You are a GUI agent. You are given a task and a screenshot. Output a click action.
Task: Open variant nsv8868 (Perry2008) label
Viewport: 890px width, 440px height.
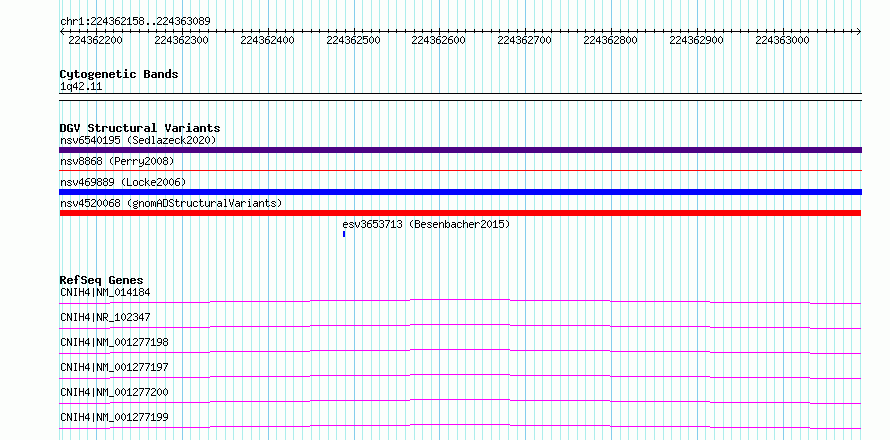117,162
